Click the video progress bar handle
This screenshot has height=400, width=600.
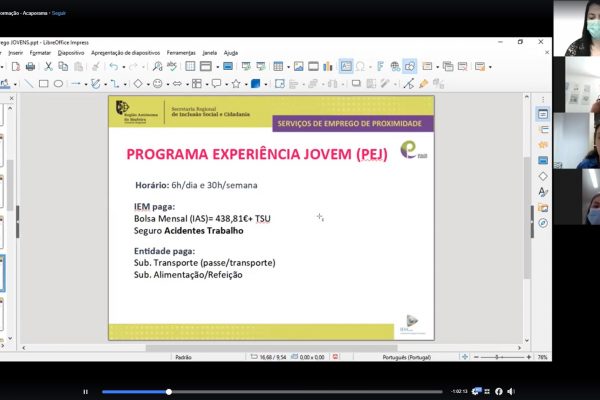[x=169, y=391]
